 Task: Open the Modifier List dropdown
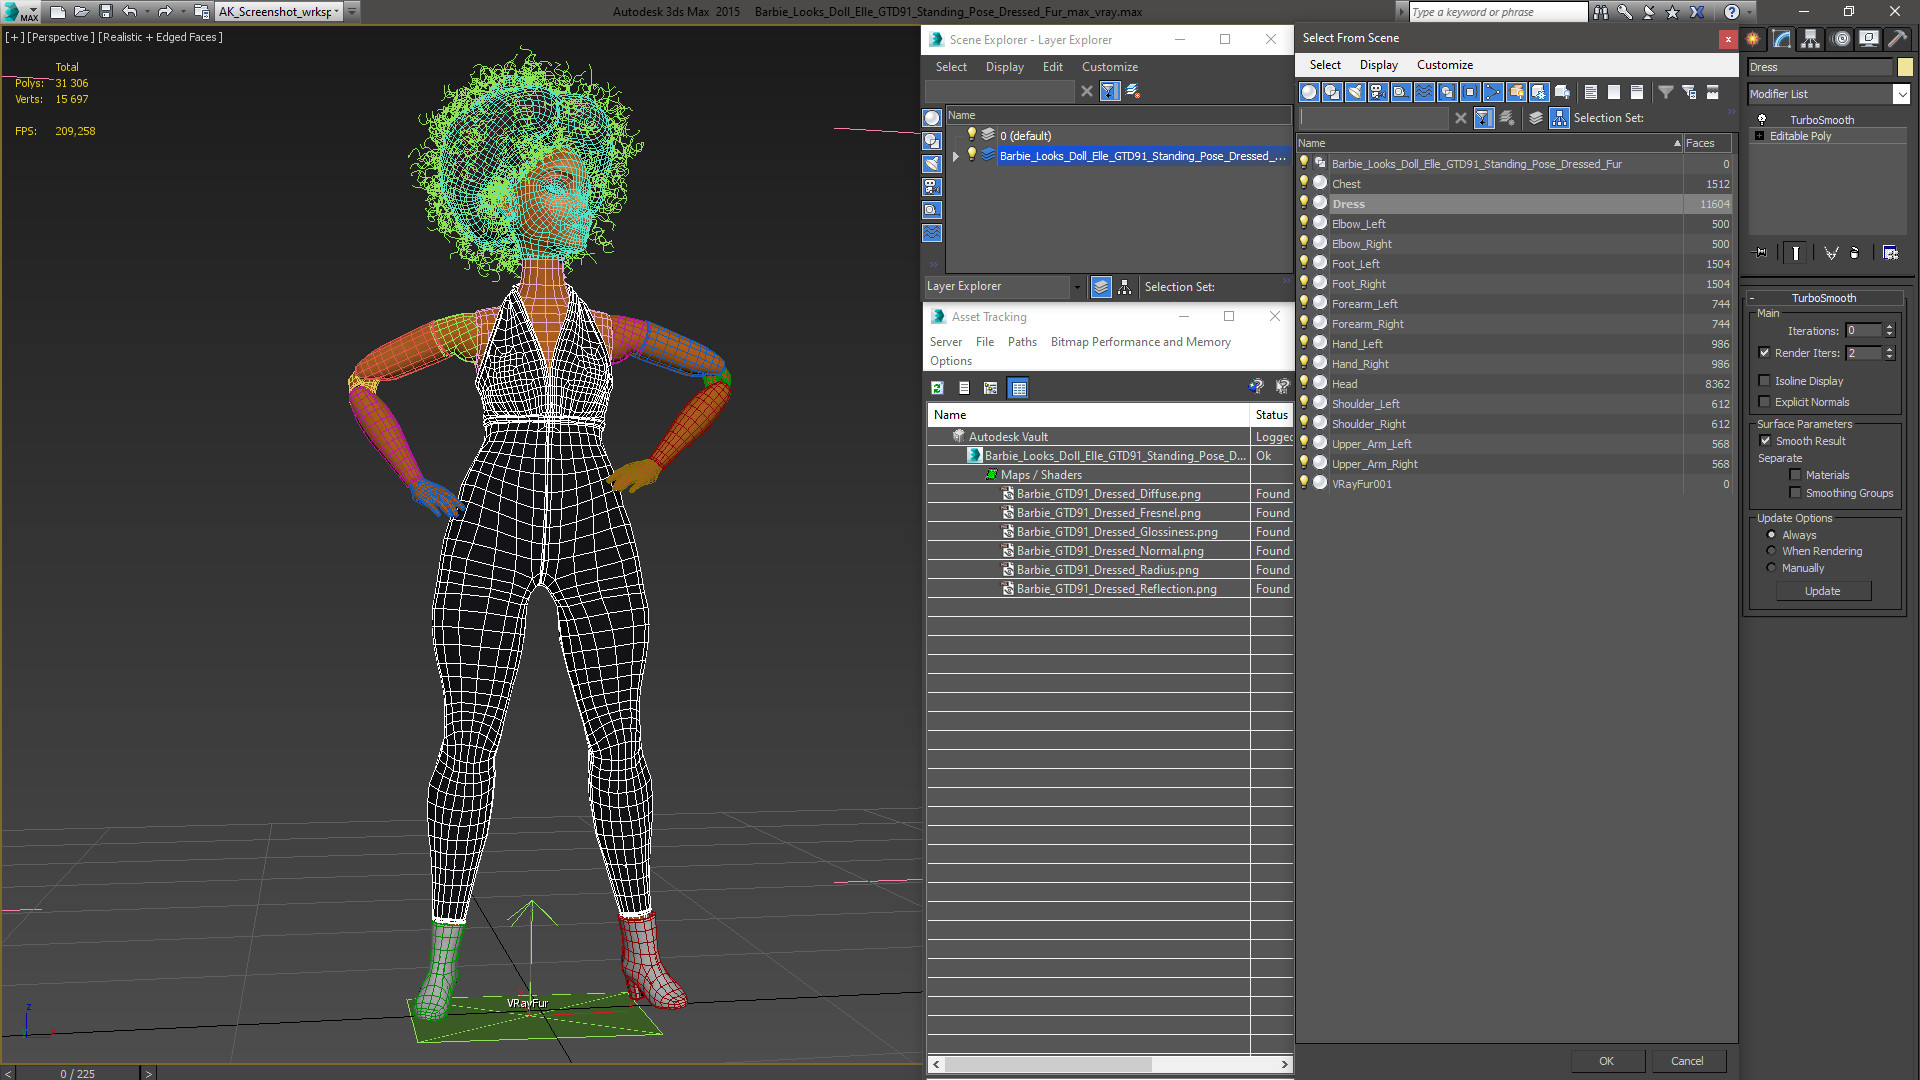pos(1901,94)
